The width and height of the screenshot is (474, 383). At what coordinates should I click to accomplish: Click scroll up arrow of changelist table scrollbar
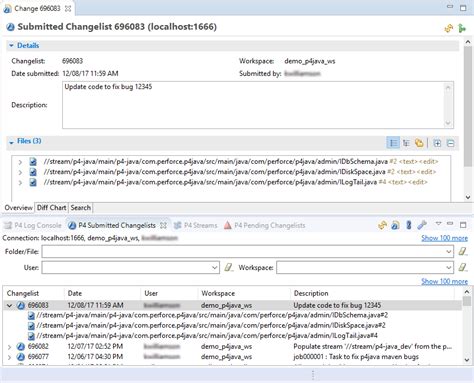click(x=467, y=292)
